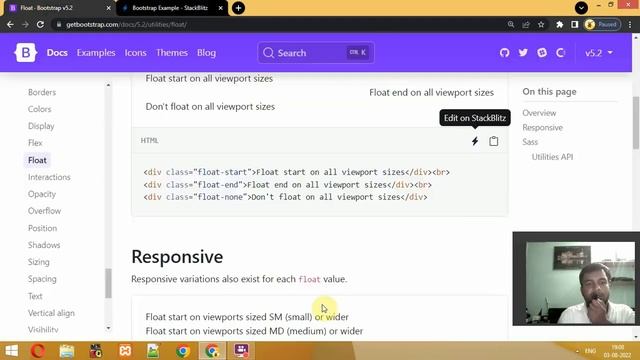The width and height of the screenshot is (640, 360).
Task: Open the Slack icon link
Action: tap(542, 53)
